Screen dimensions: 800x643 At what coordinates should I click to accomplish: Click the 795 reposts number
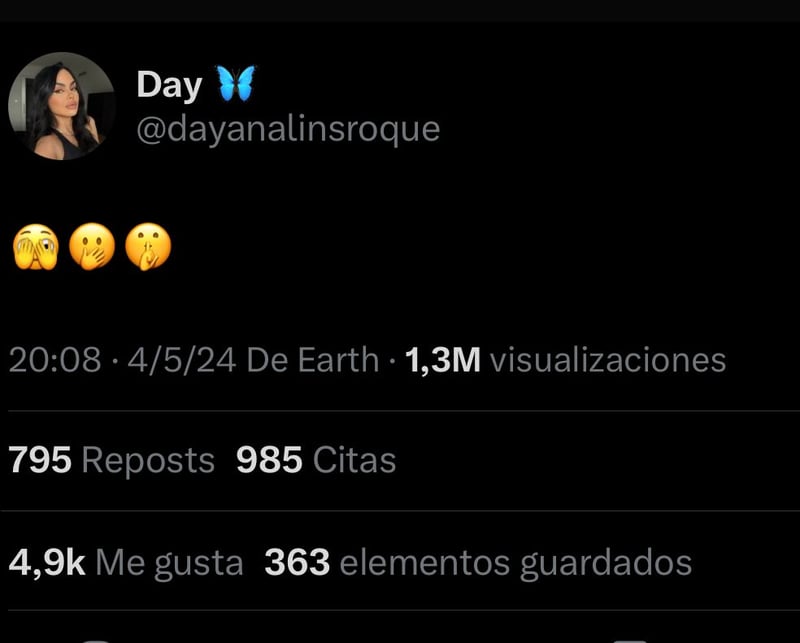40,460
